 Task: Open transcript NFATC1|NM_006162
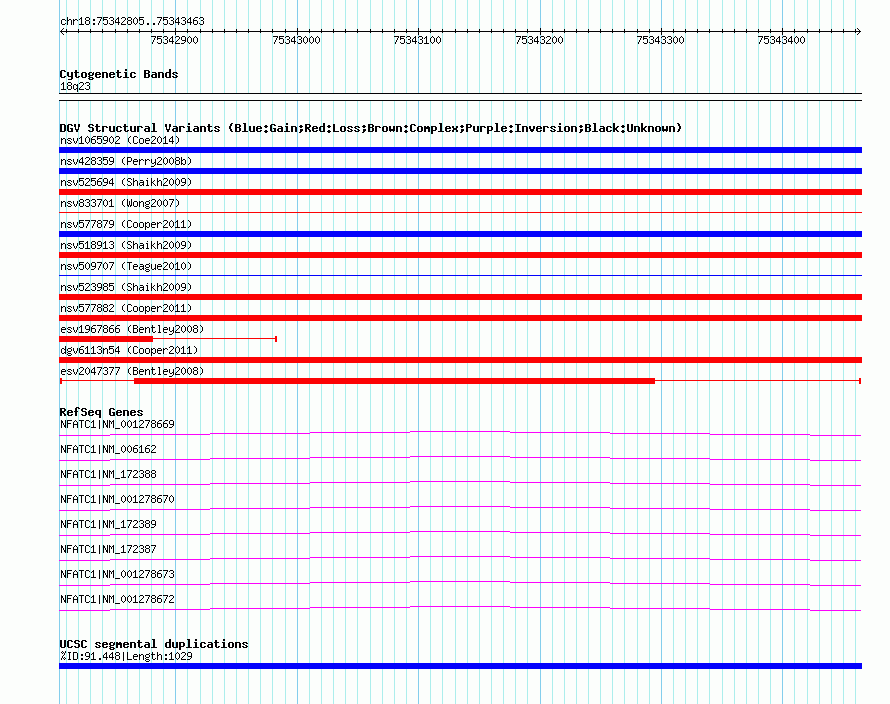tap(108, 449)
